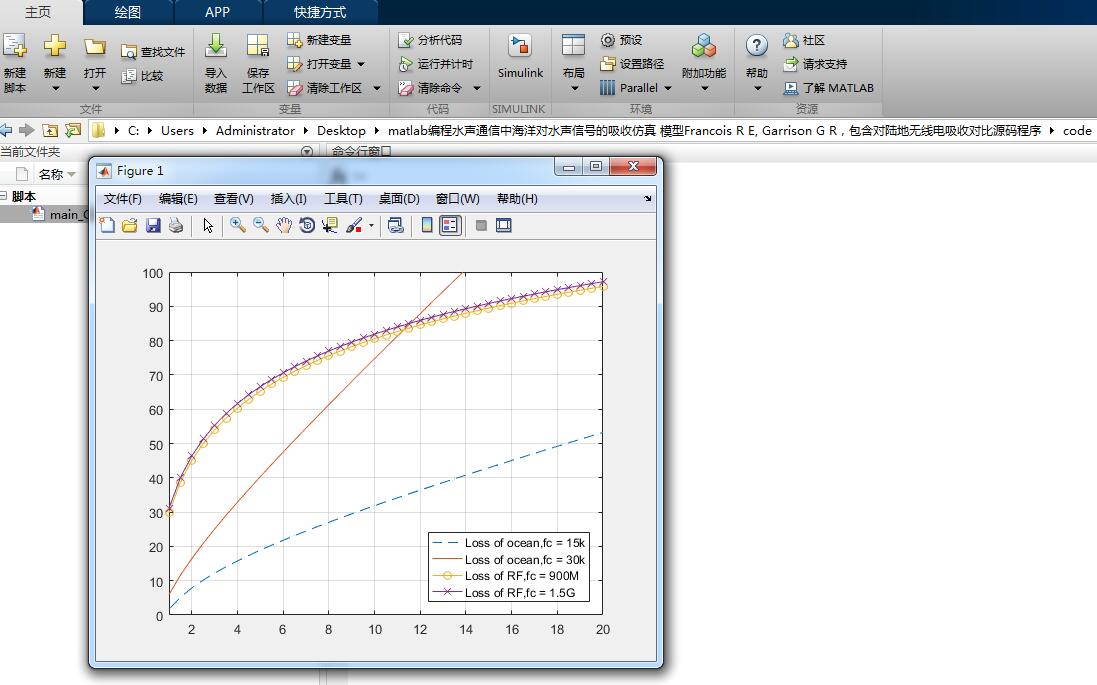Screen dimensions: 1097x685
Task: Click the 新建脚本 button
Action: click(x=15, y=63)
